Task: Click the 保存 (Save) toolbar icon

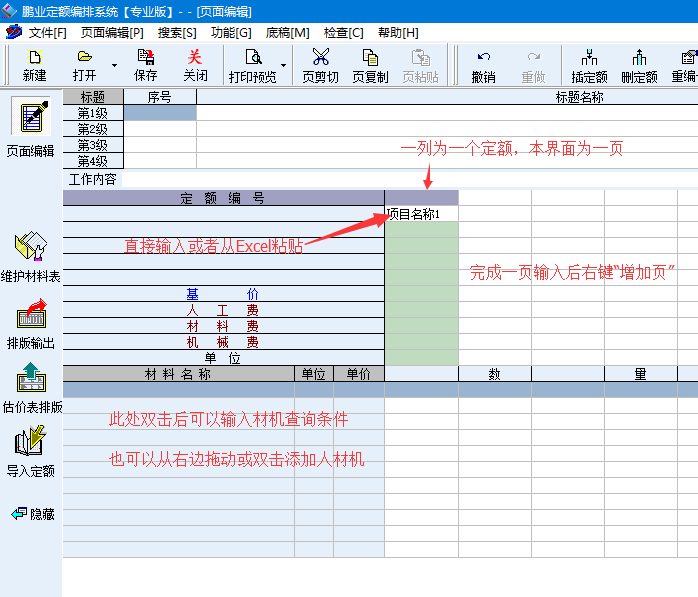Action: [146, 57]
